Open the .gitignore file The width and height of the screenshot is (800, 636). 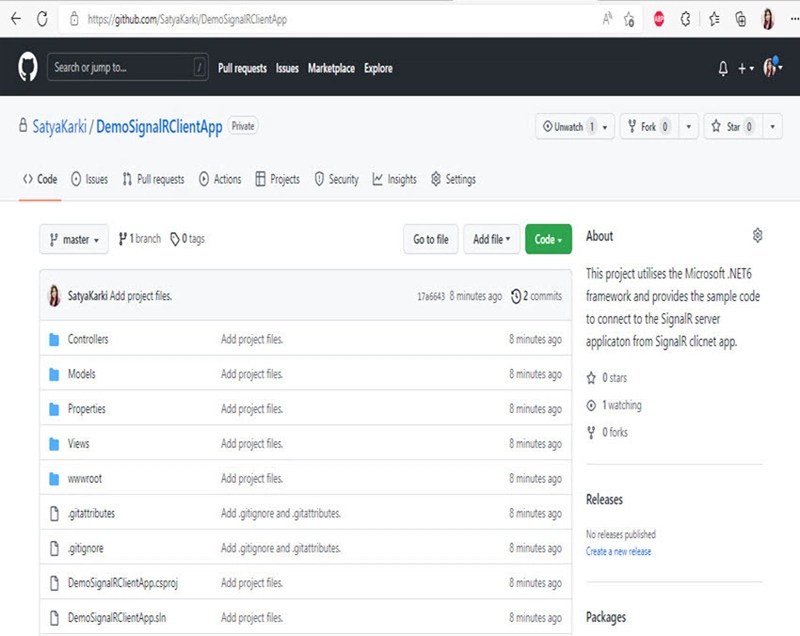click(x=86, y=548)
